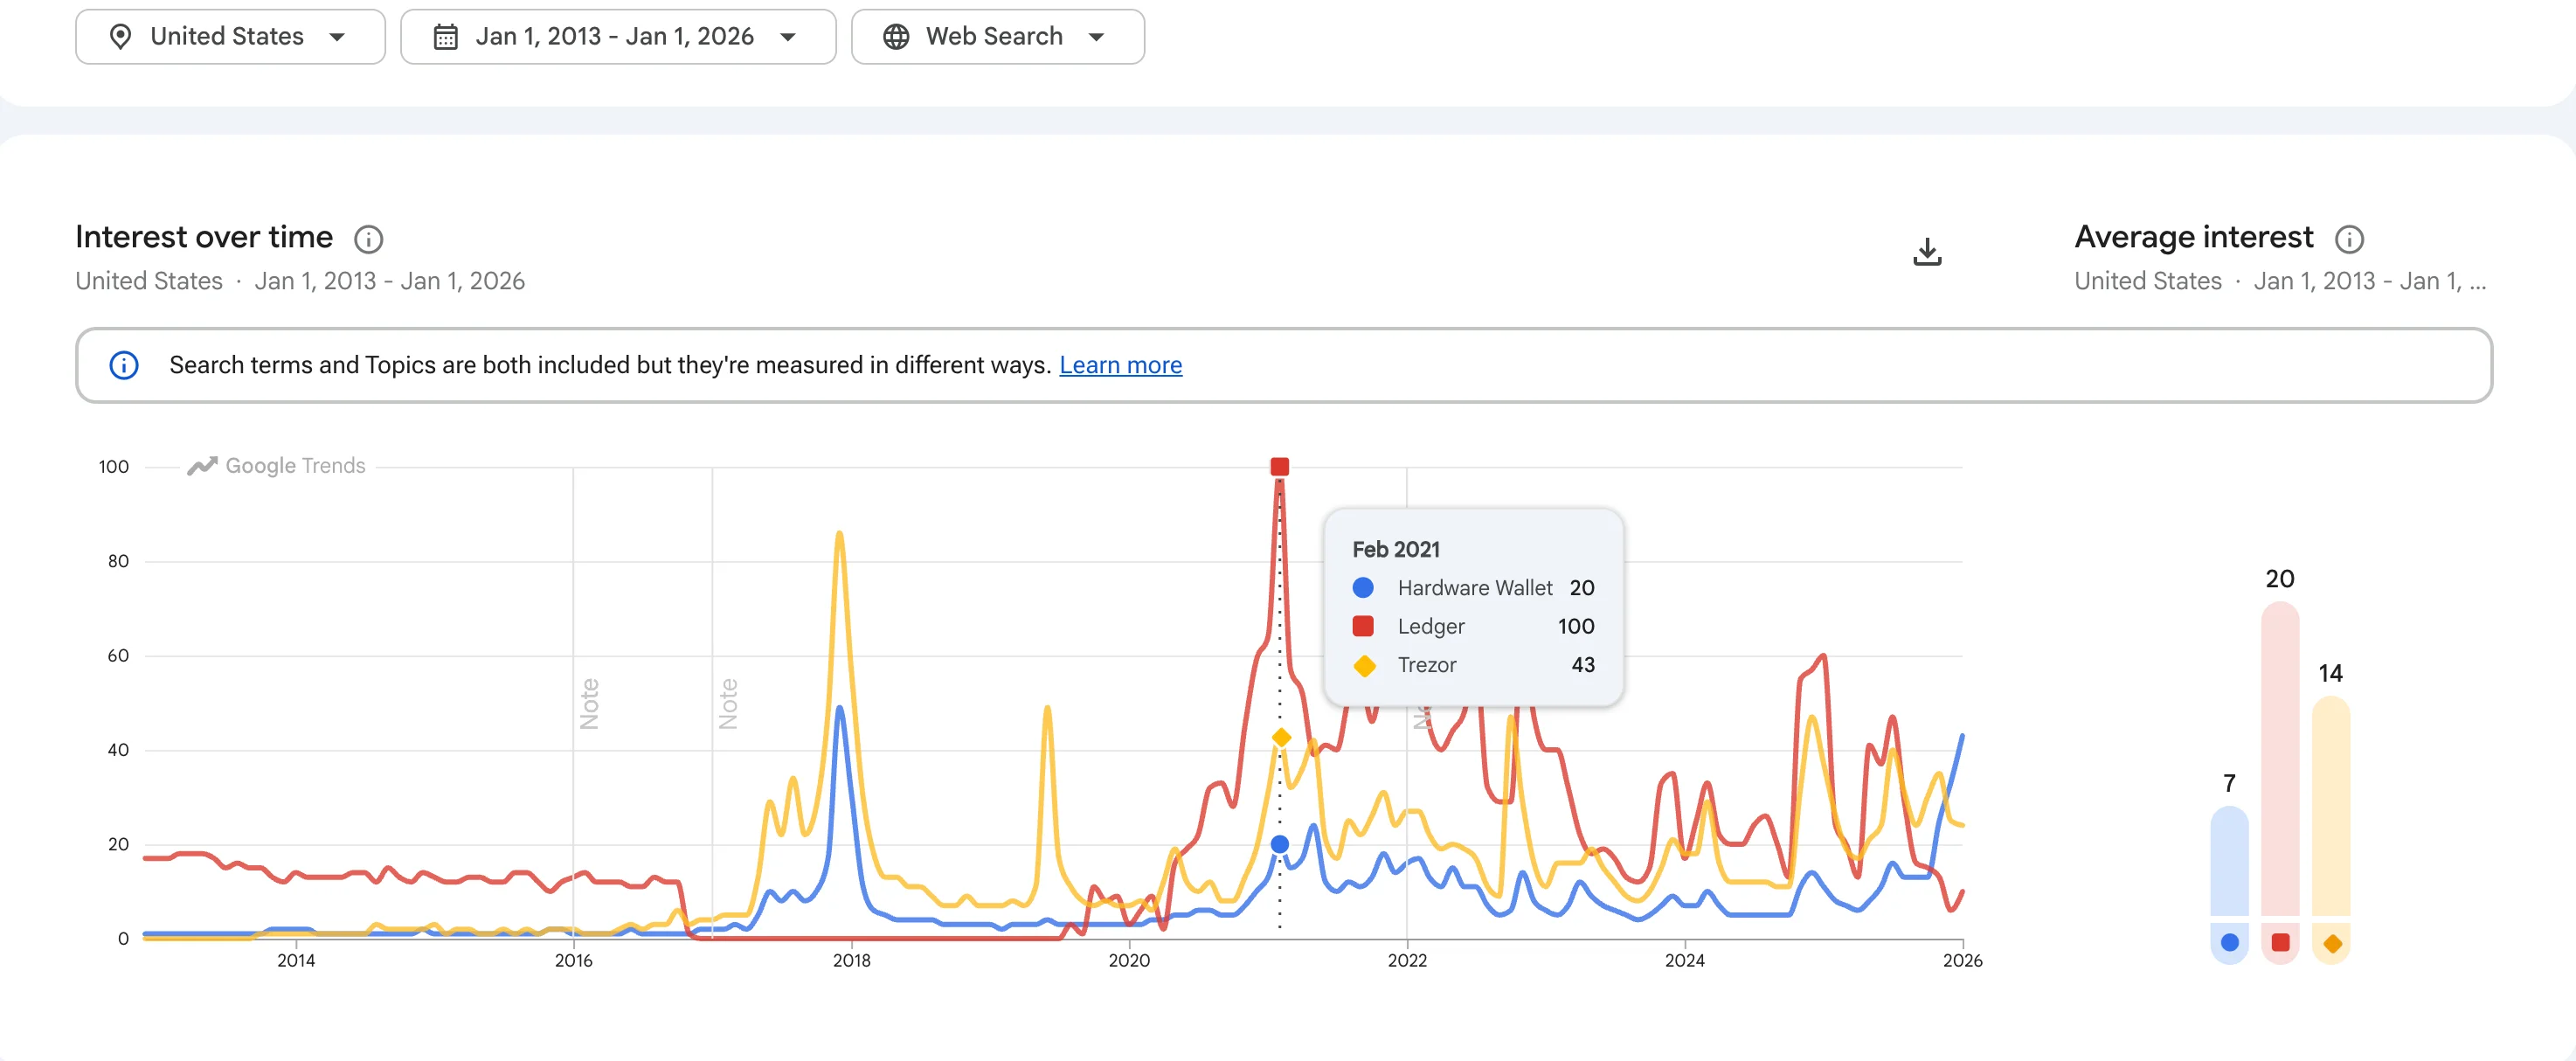Click the 60 y-axis label
Viewport: 2576px width, 1061px height.
coord(118,656)
